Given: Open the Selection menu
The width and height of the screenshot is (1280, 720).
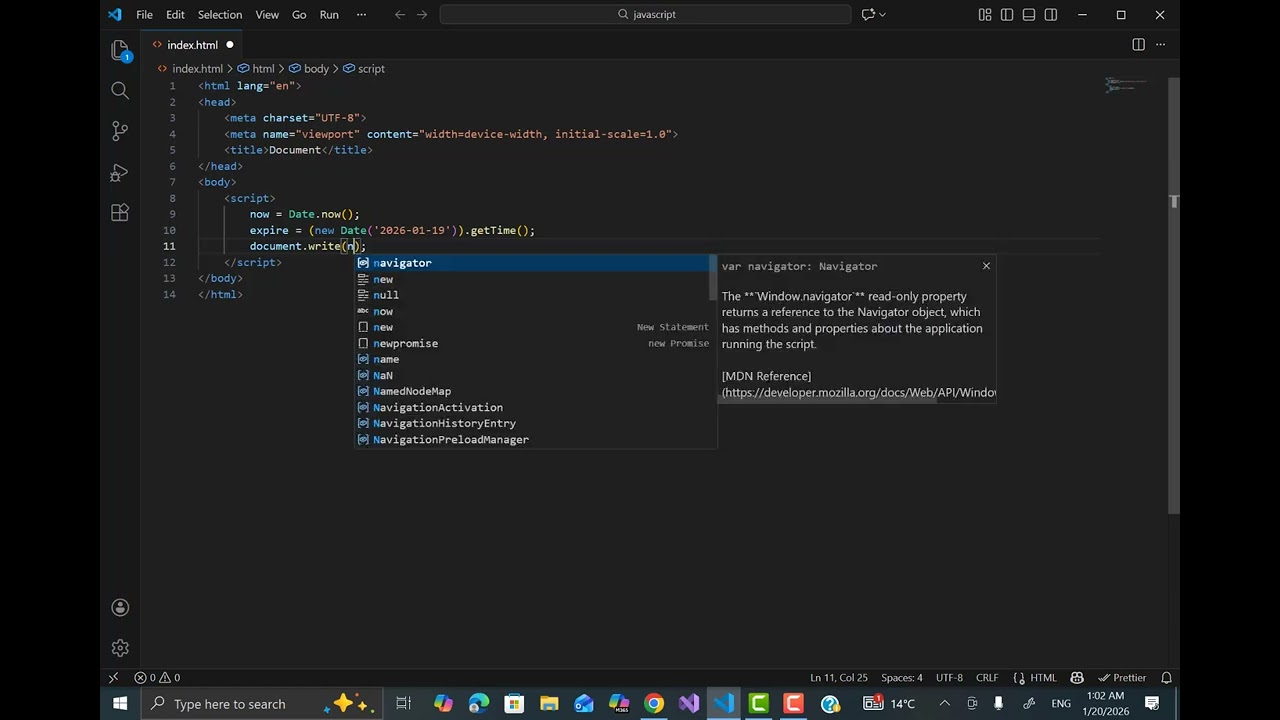Looking at the screenshot, I should tap(220, 15).
